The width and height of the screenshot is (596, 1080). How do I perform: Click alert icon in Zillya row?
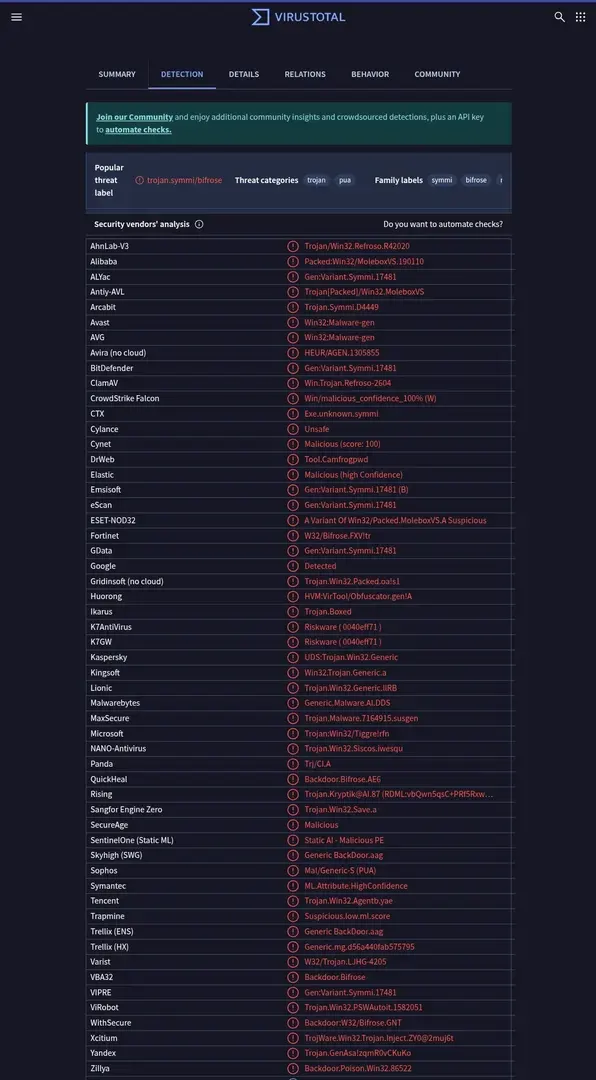click(293, 1068)
